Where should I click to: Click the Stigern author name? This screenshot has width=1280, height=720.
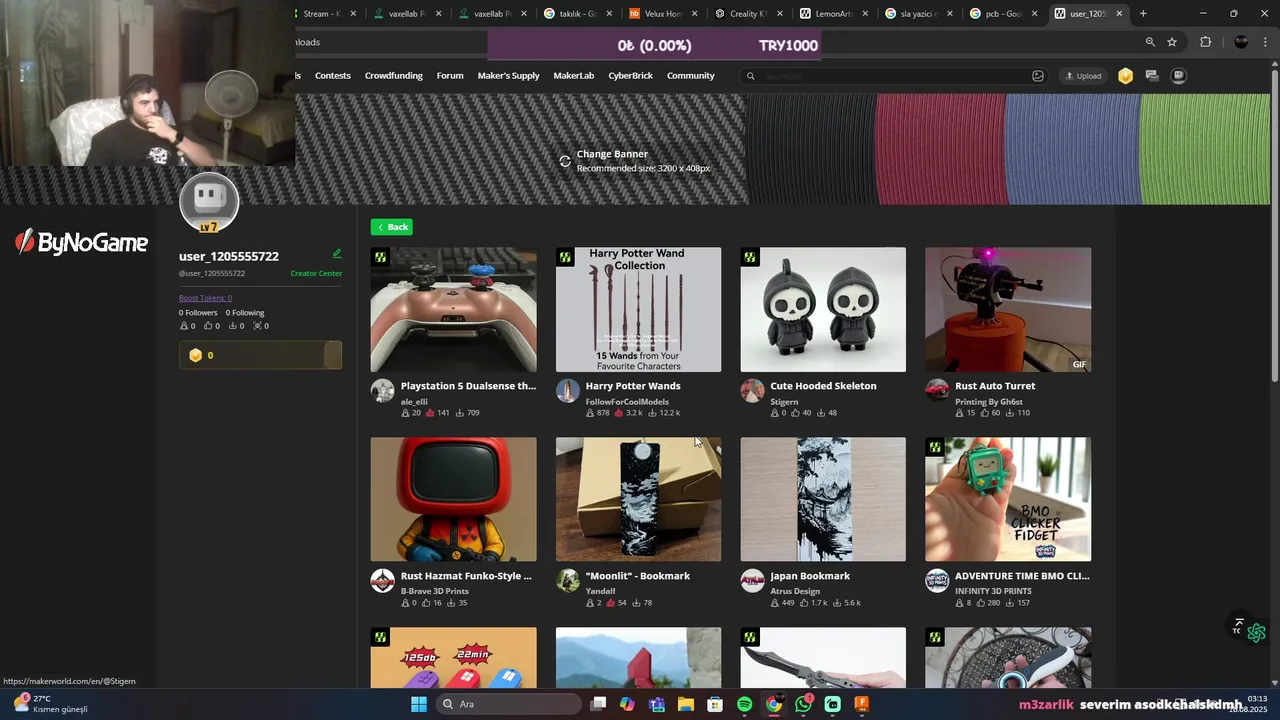(x=784, y=402)
